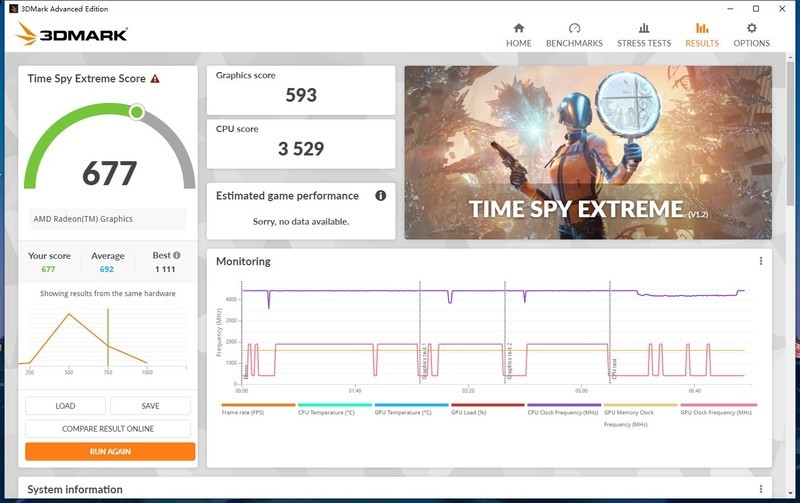Click Your score value 677 in green

pyautogui.click(x=48, y=269)
